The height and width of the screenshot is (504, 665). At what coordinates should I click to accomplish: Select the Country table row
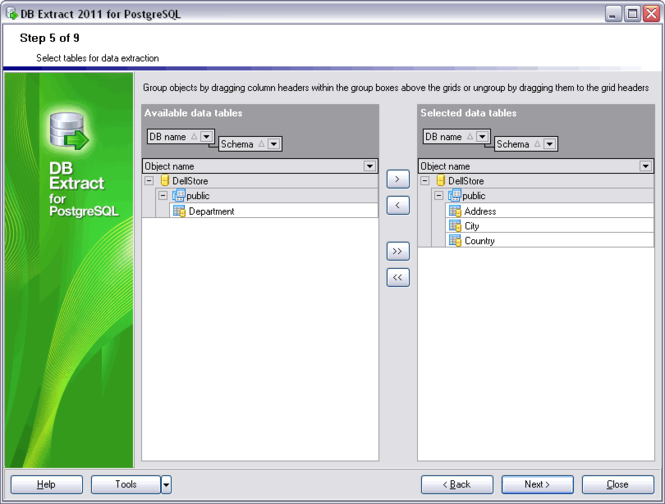point(550,241)
